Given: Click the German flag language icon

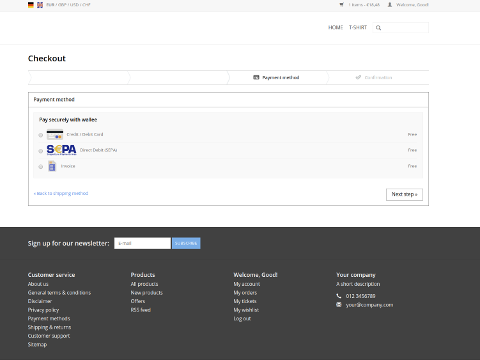Looking at the screenshot, I should coord(31,5).
